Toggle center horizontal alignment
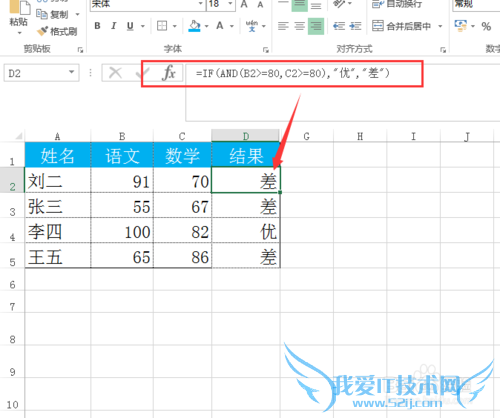500x418 pixels. coord(300,26)
